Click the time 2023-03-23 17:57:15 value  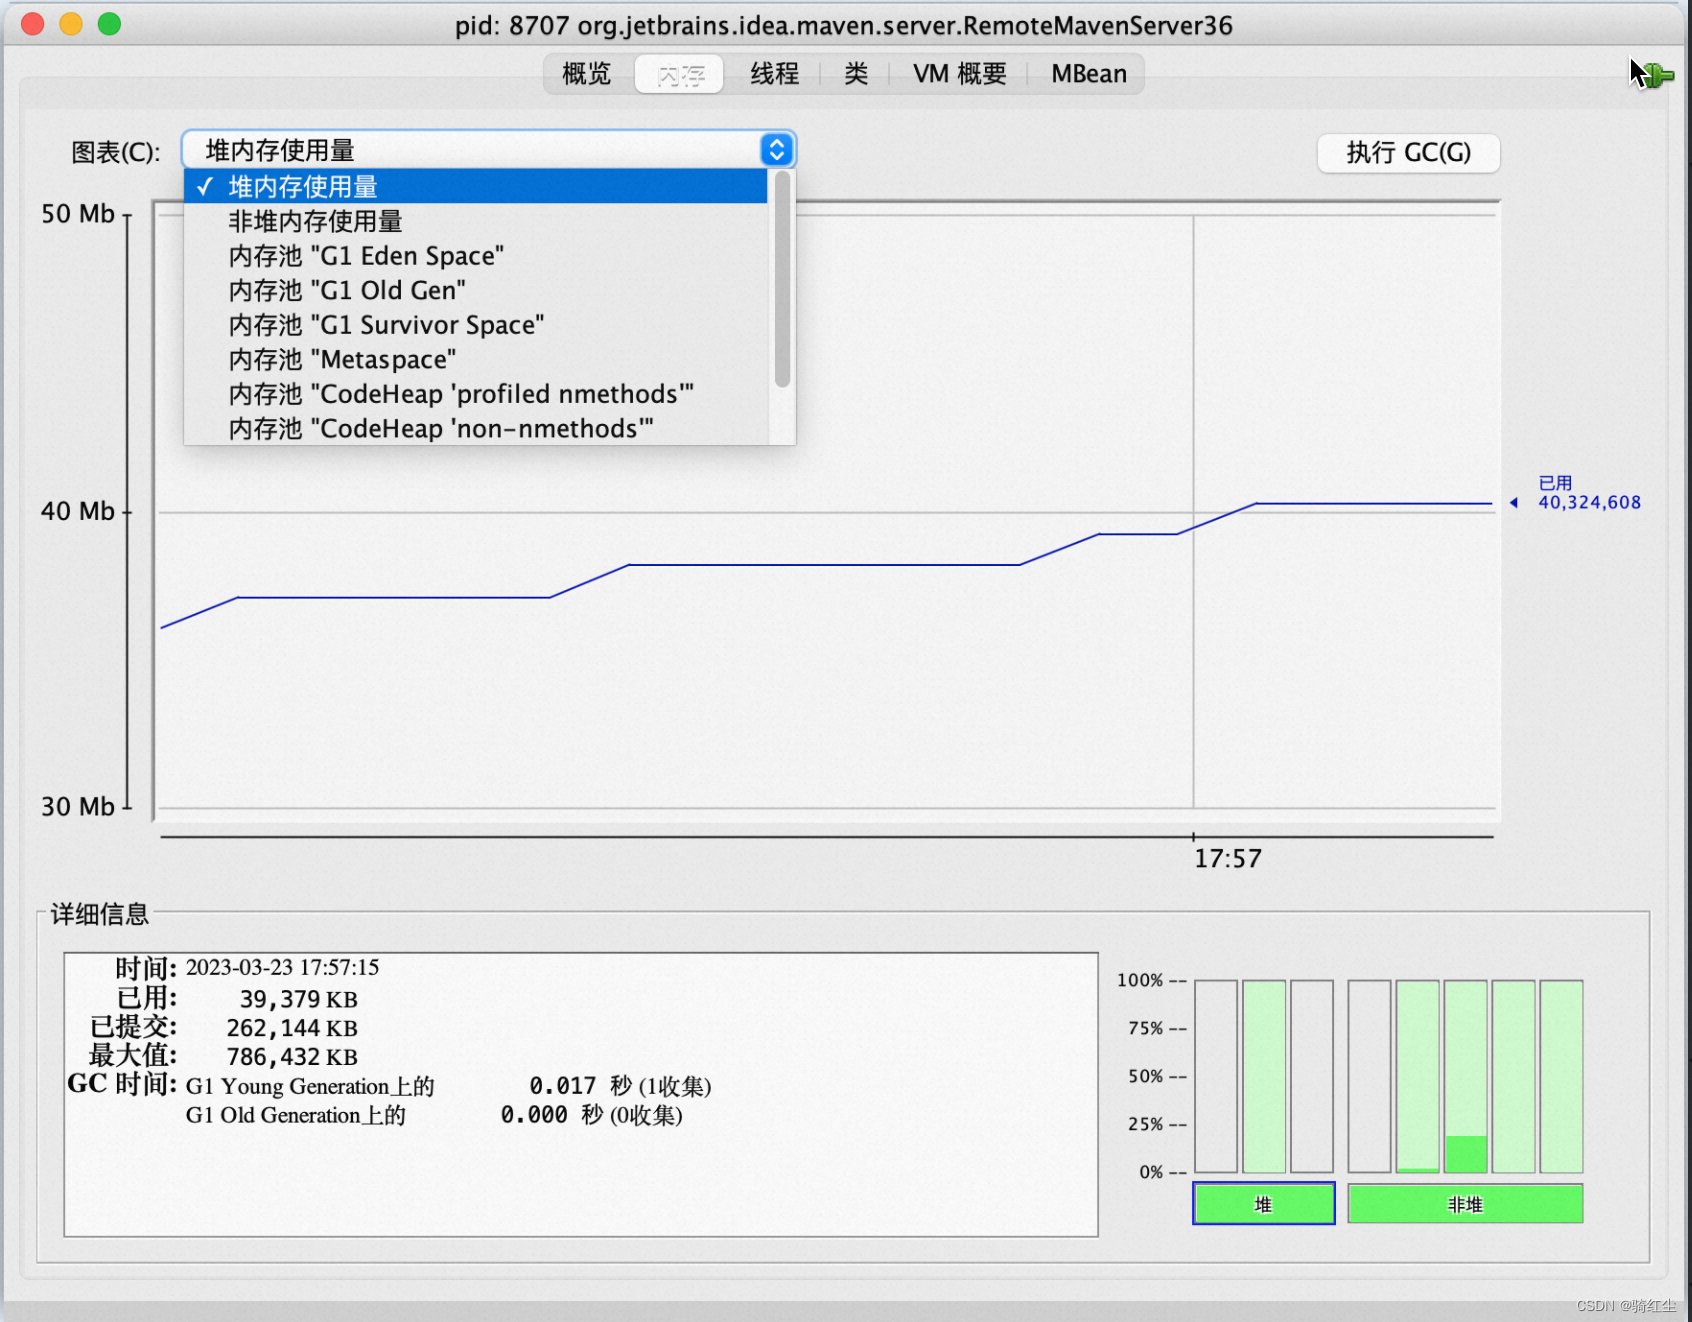click(x=282, y=967)
